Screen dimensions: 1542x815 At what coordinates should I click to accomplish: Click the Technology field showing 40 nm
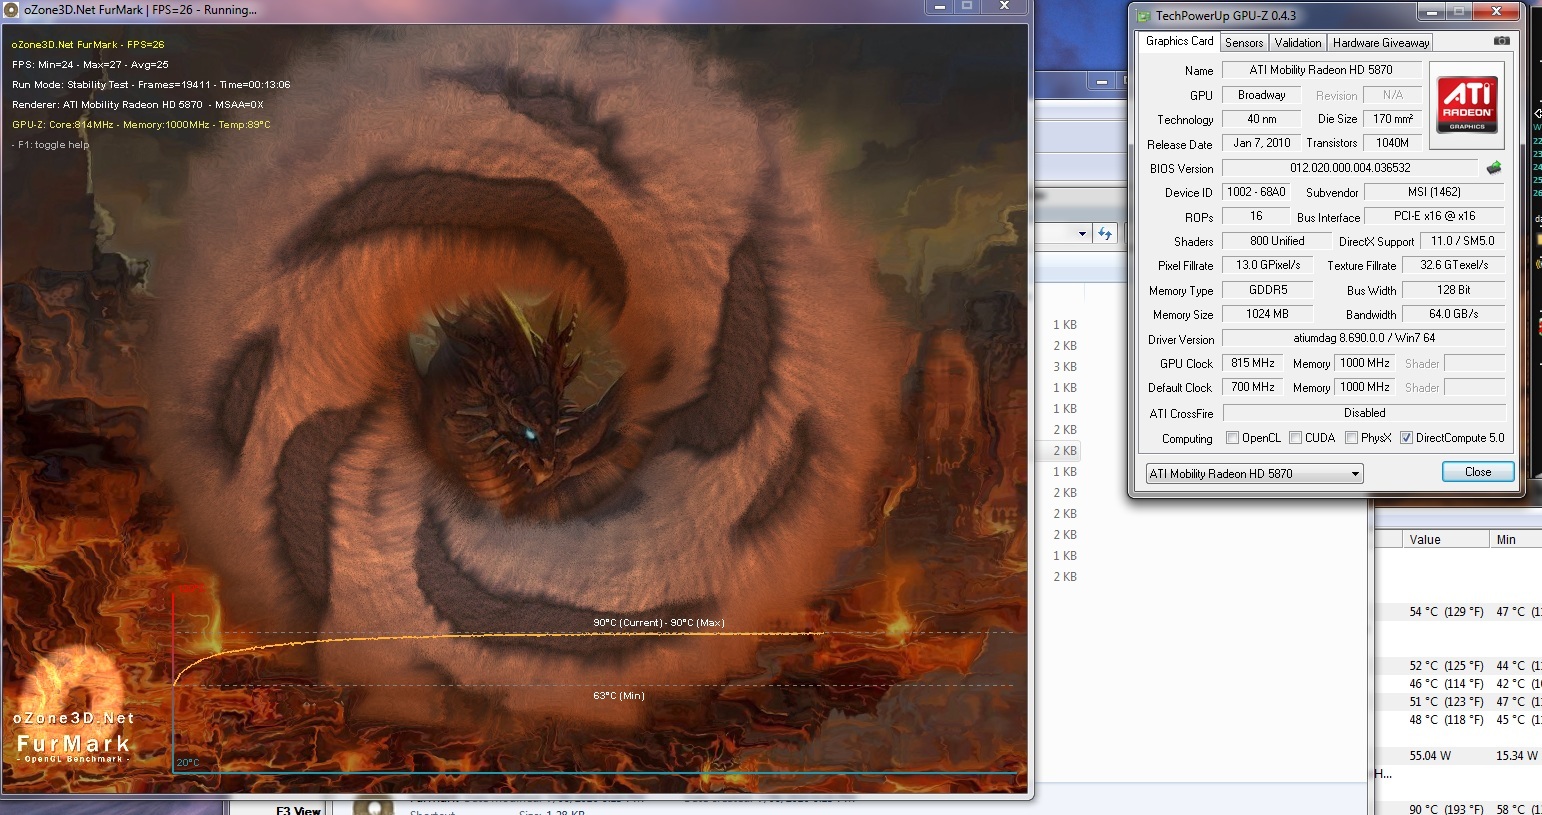click(1261, 119)
